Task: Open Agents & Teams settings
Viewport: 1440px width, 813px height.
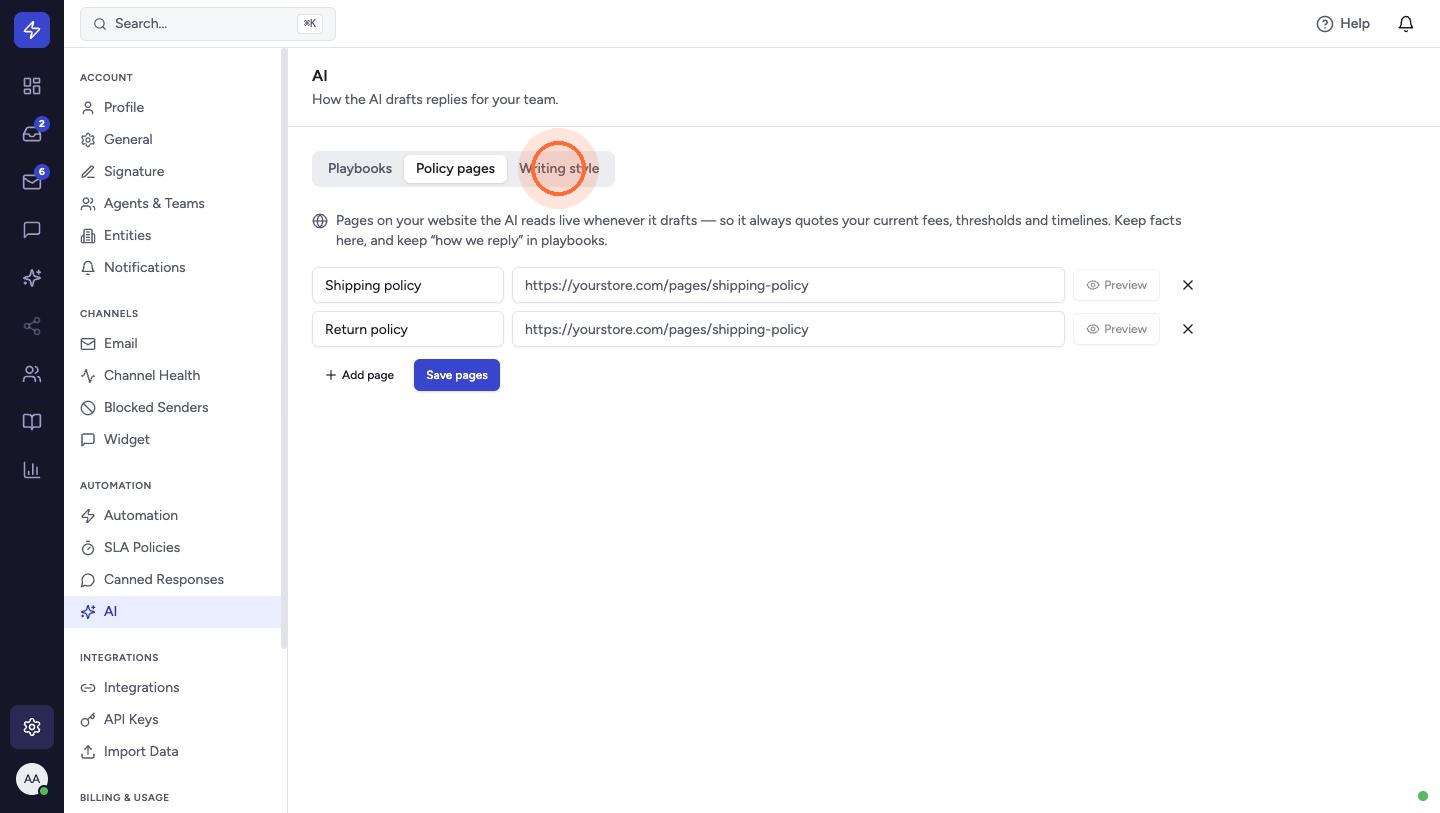Action: point(173,203)
